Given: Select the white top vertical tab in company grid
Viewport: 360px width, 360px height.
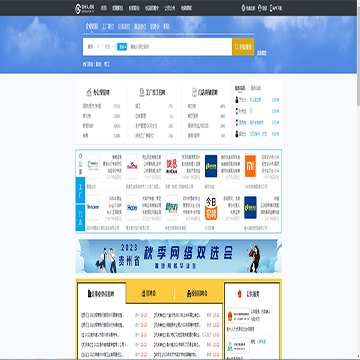Looking at the screenshot, I should 80,163.
